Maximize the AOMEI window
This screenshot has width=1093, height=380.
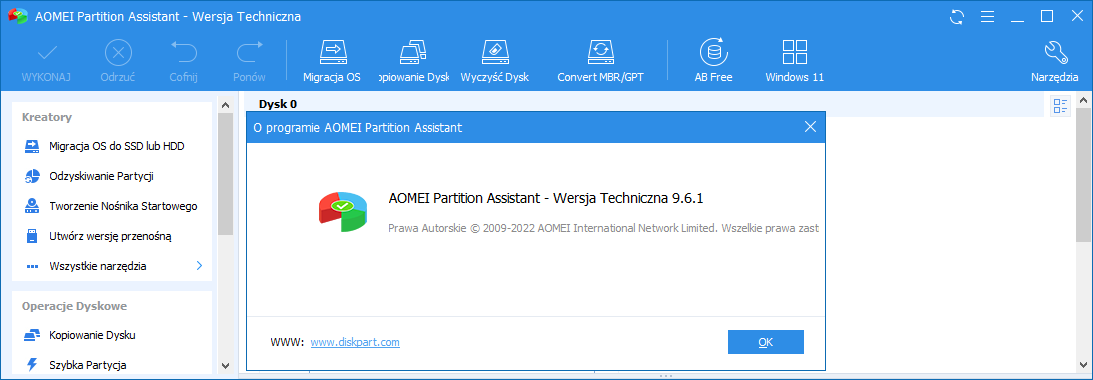(1047, 17)
